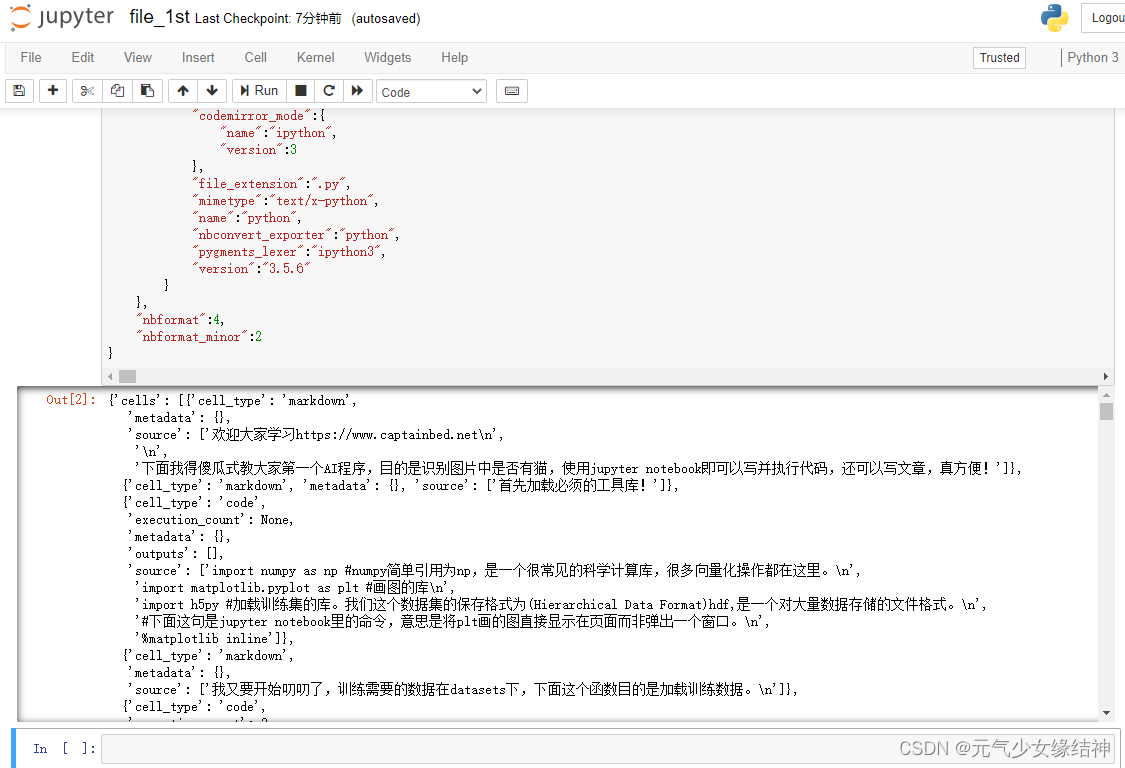Click the Python 3 kernel indicator
This screenshot has height=768, width=1125.
click(x=1092, y=57)
